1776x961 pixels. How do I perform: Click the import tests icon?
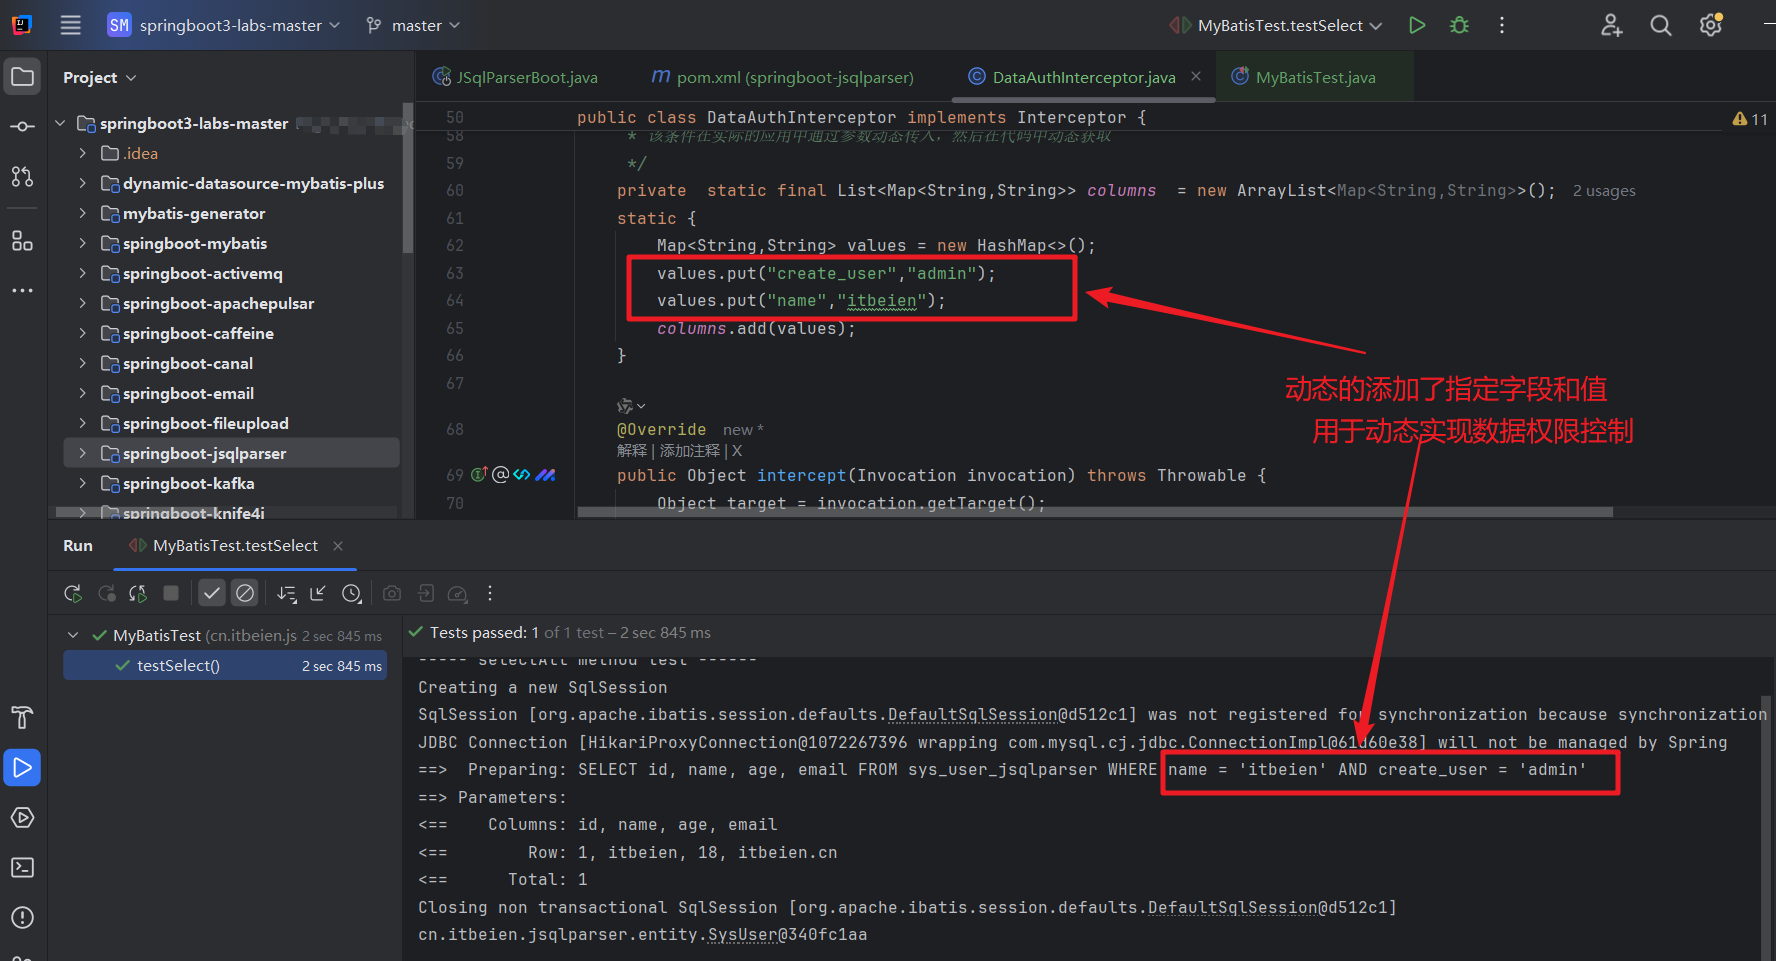coord(426,593)
